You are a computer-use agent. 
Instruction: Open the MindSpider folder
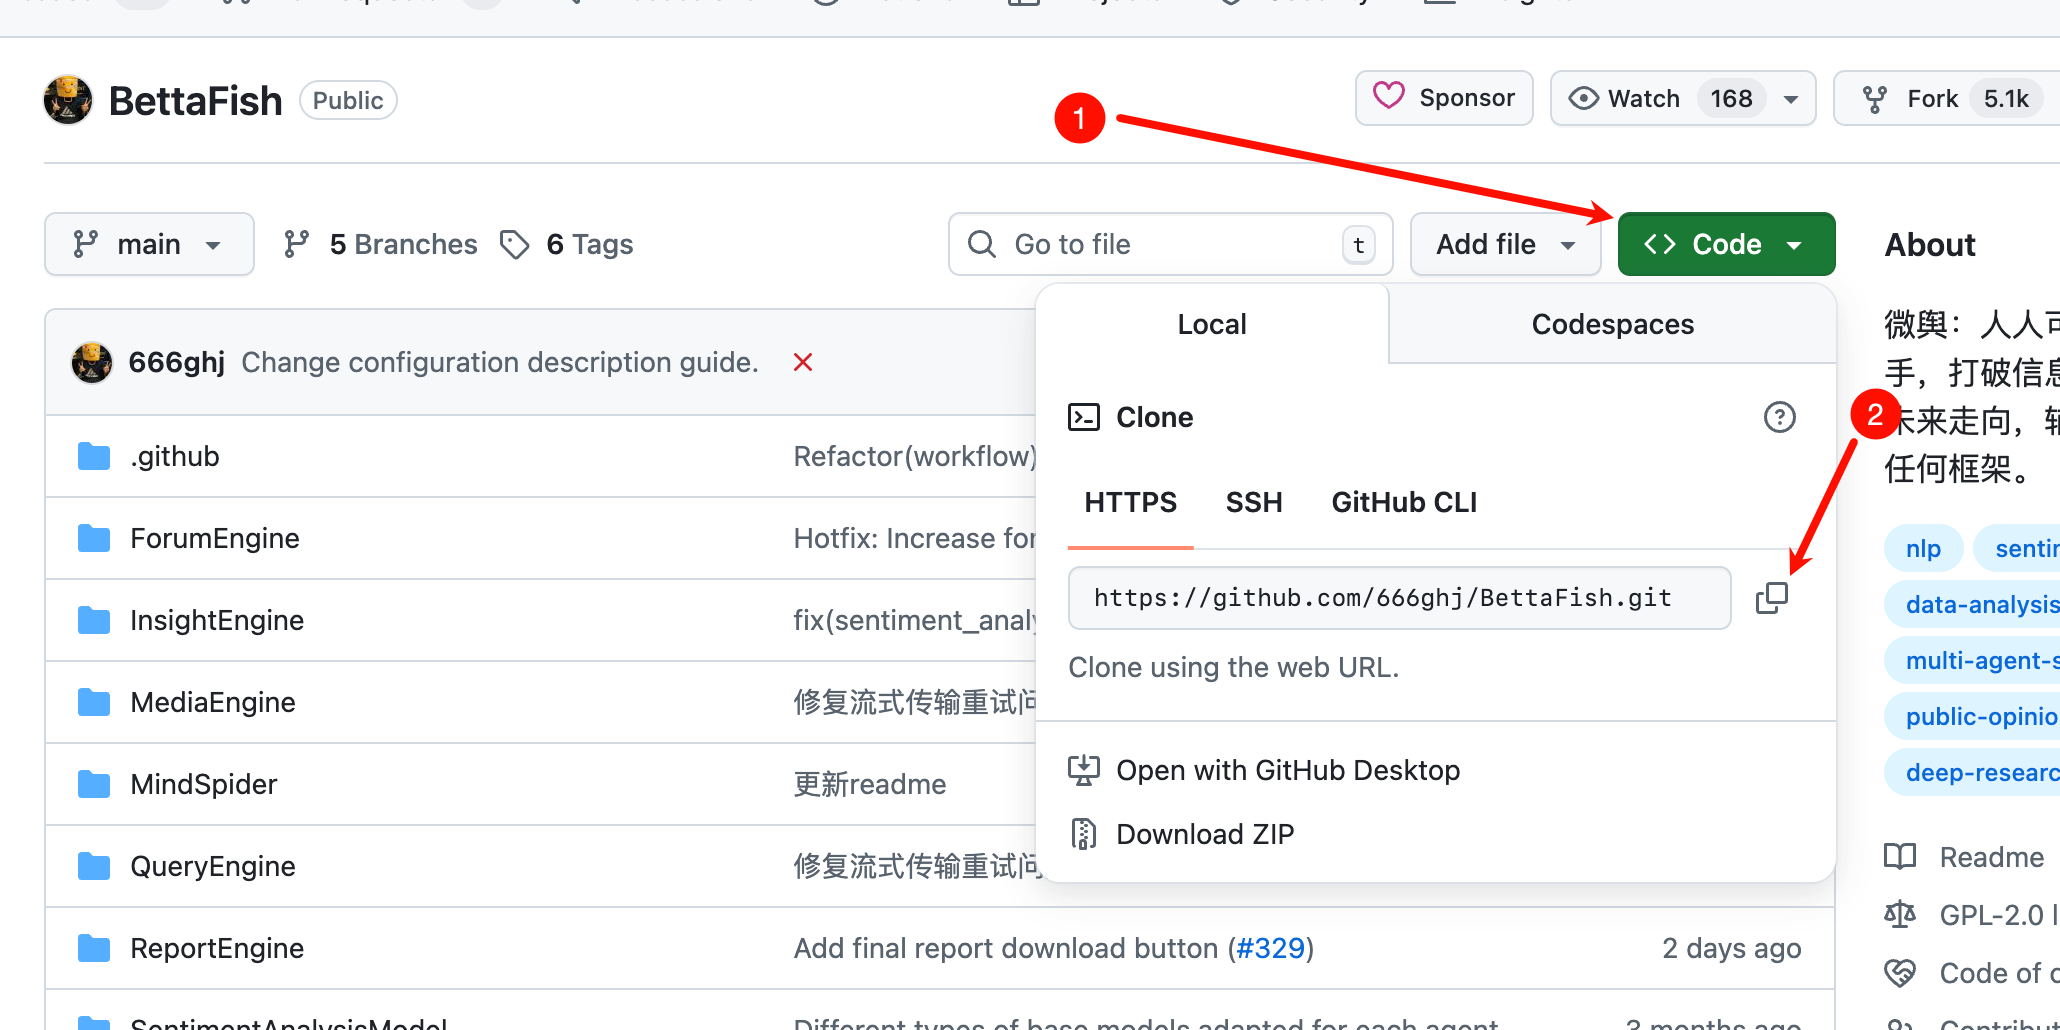(x=204, y=784)
